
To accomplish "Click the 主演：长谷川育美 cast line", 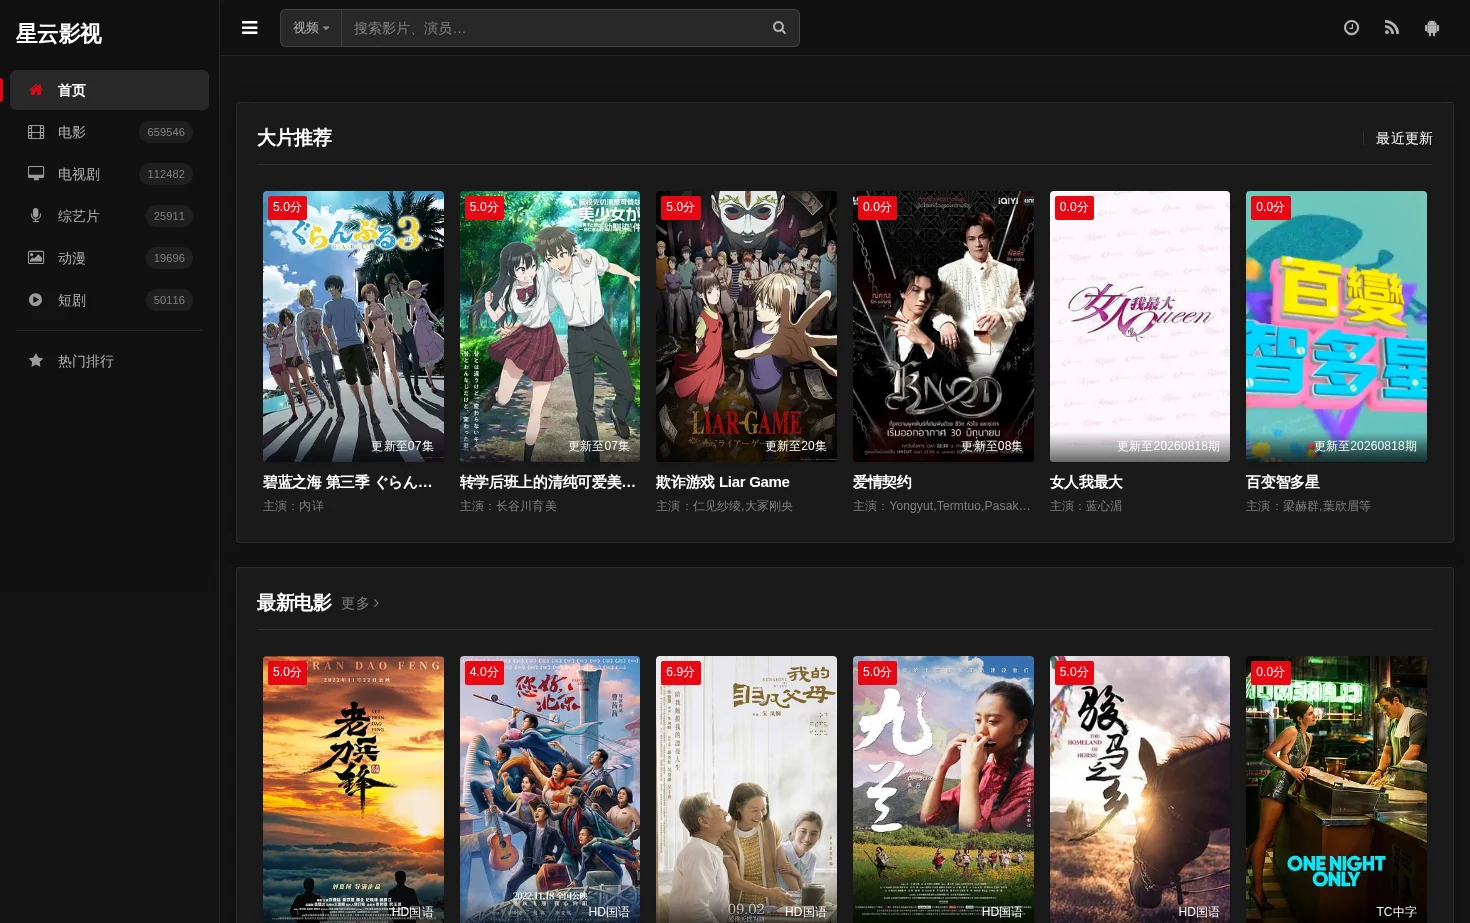I will [x=508, y=506].
